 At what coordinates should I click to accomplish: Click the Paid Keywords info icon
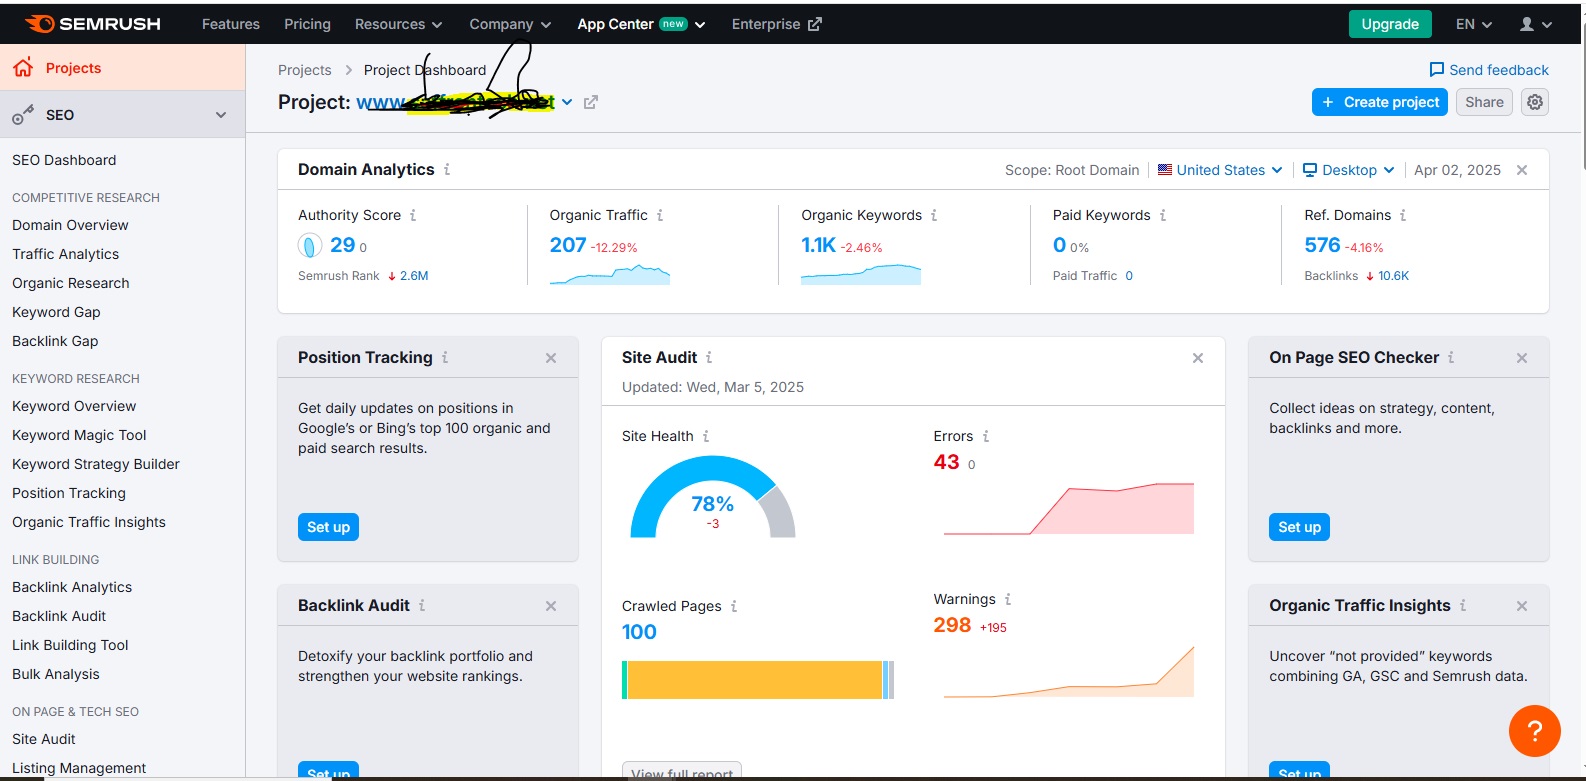tap(1163, 215)
